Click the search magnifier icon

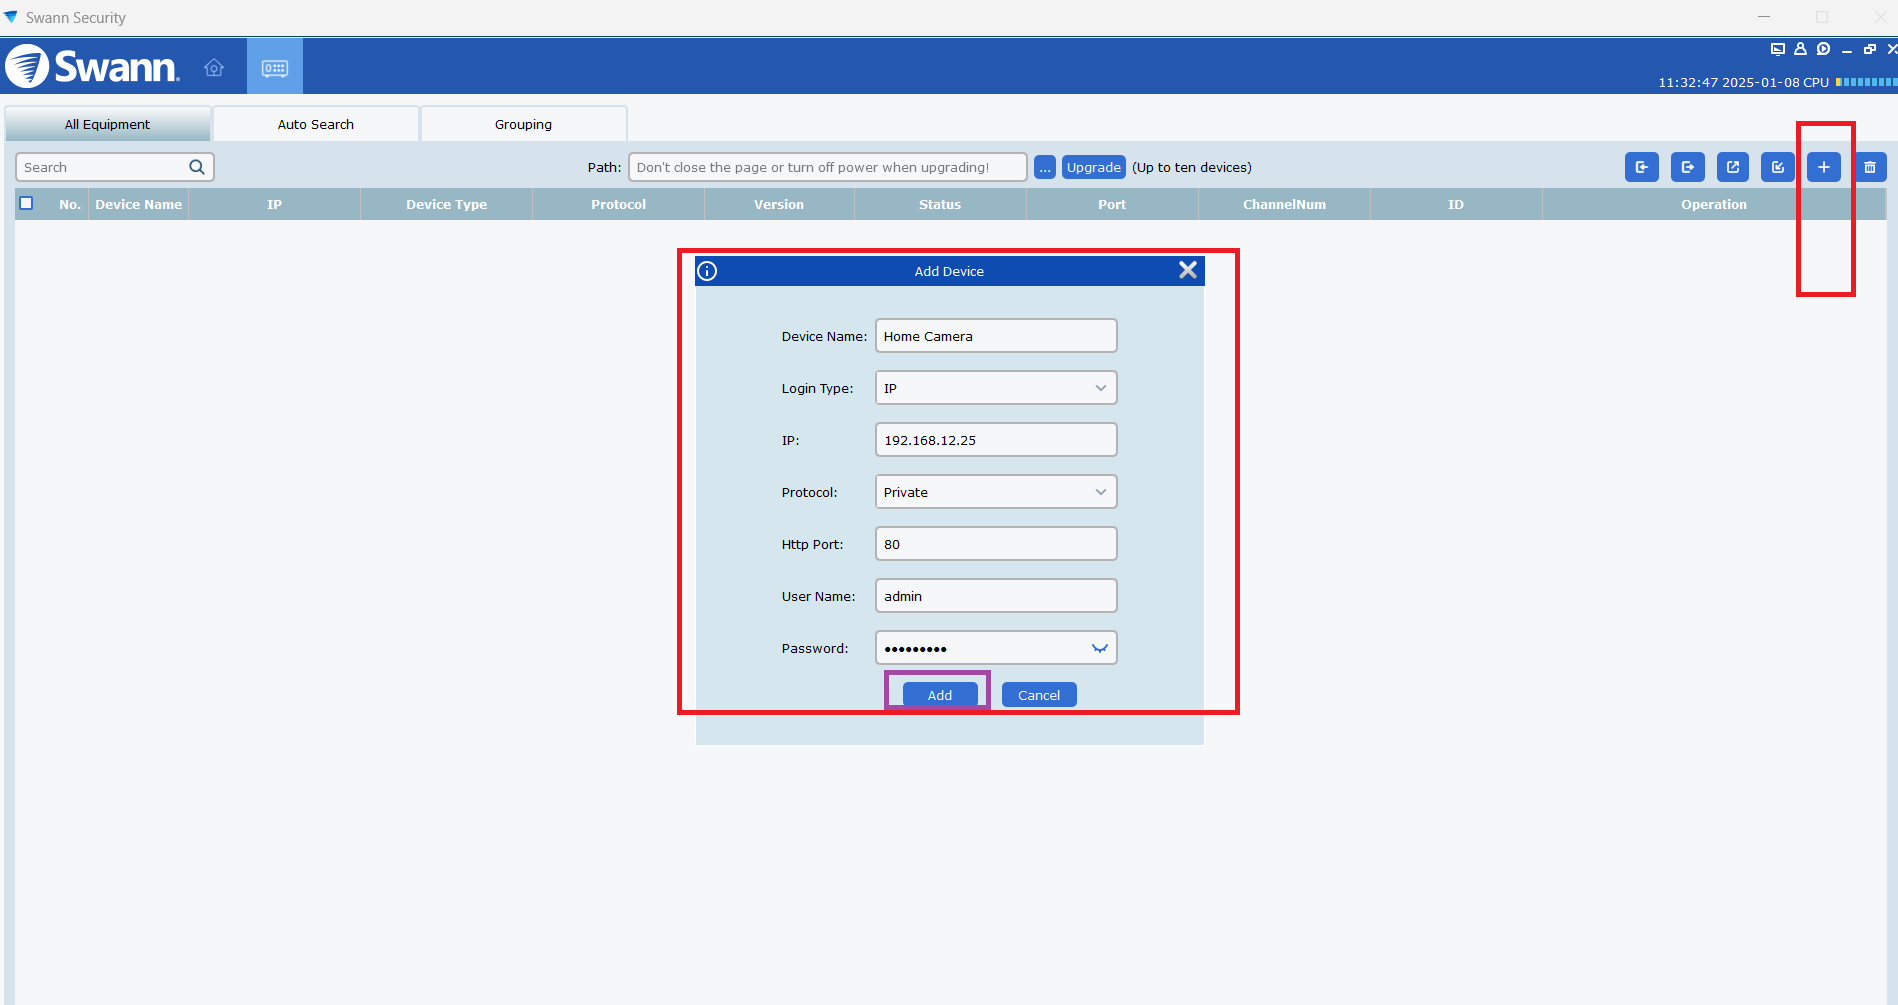point(196,167)
